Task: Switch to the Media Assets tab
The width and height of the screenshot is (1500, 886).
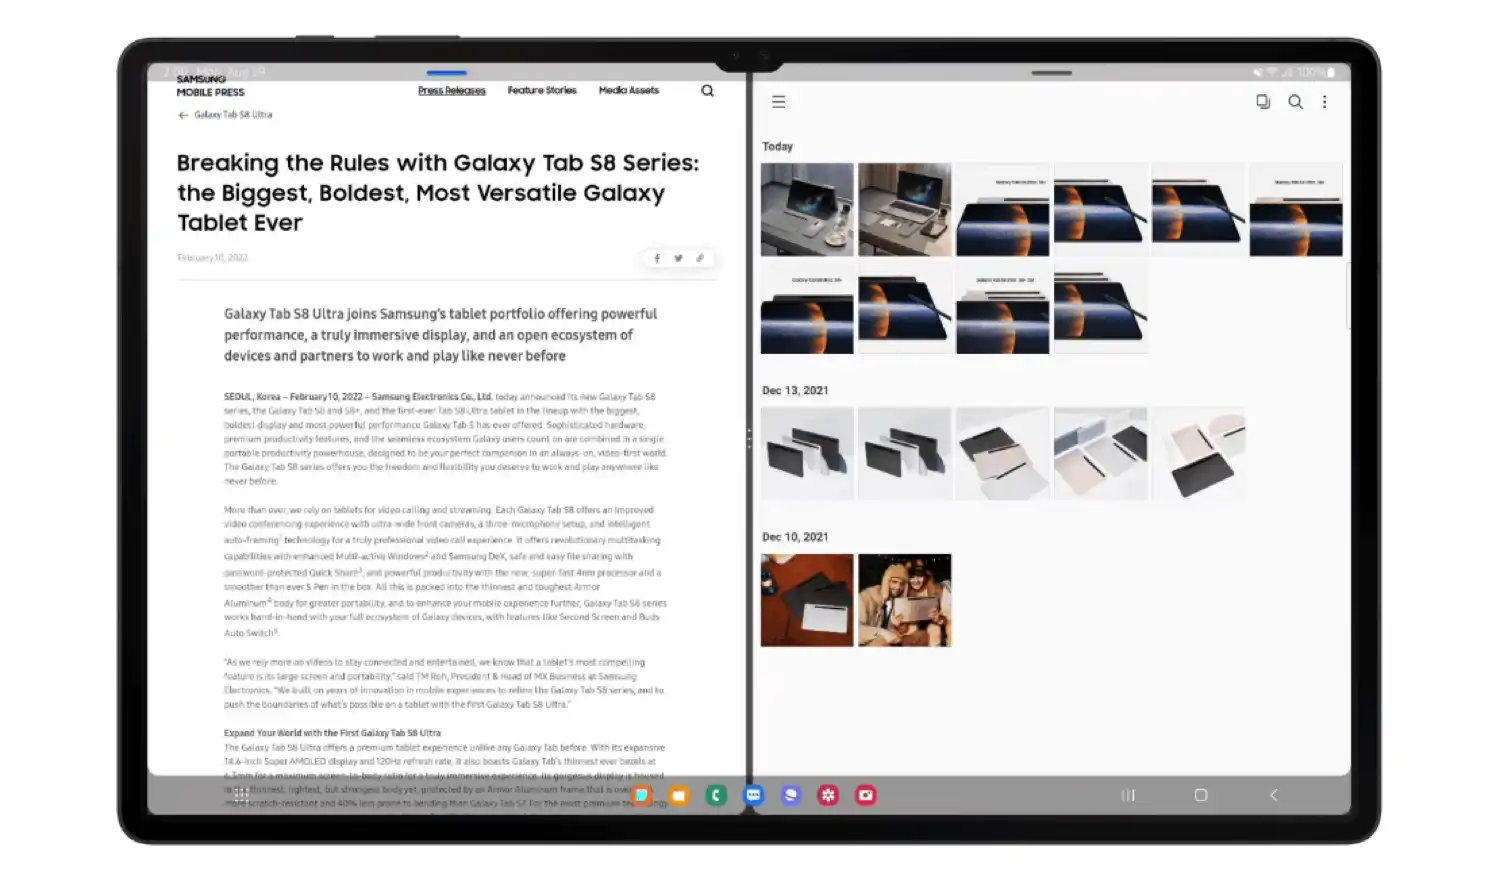Action: point(629,91)
